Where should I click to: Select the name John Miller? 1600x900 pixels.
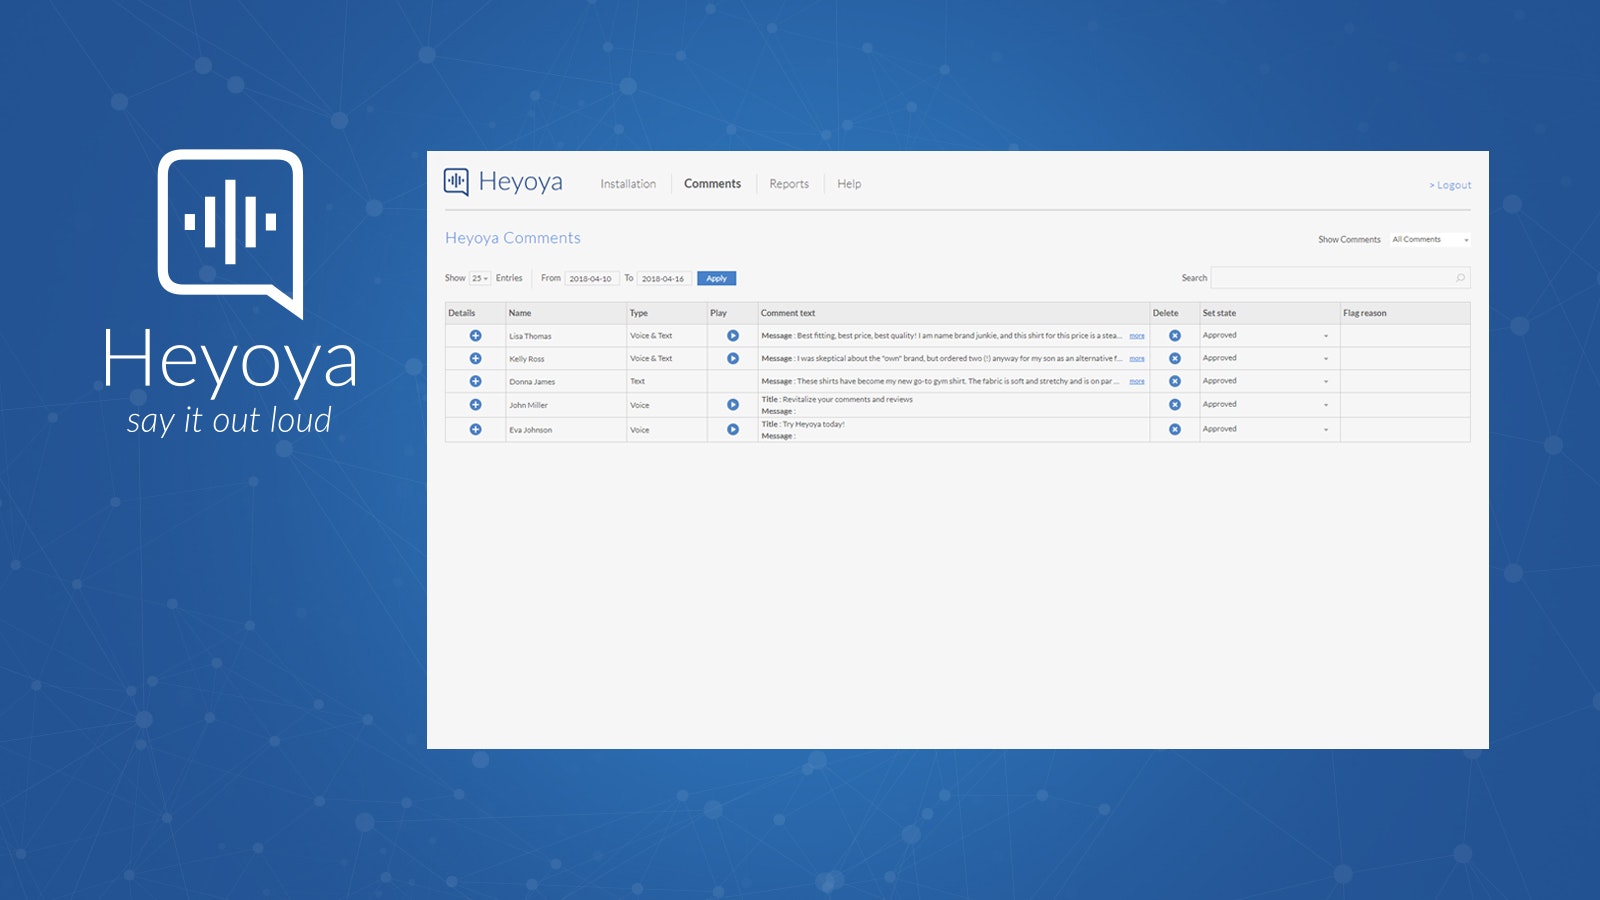(x=528, y=405)
